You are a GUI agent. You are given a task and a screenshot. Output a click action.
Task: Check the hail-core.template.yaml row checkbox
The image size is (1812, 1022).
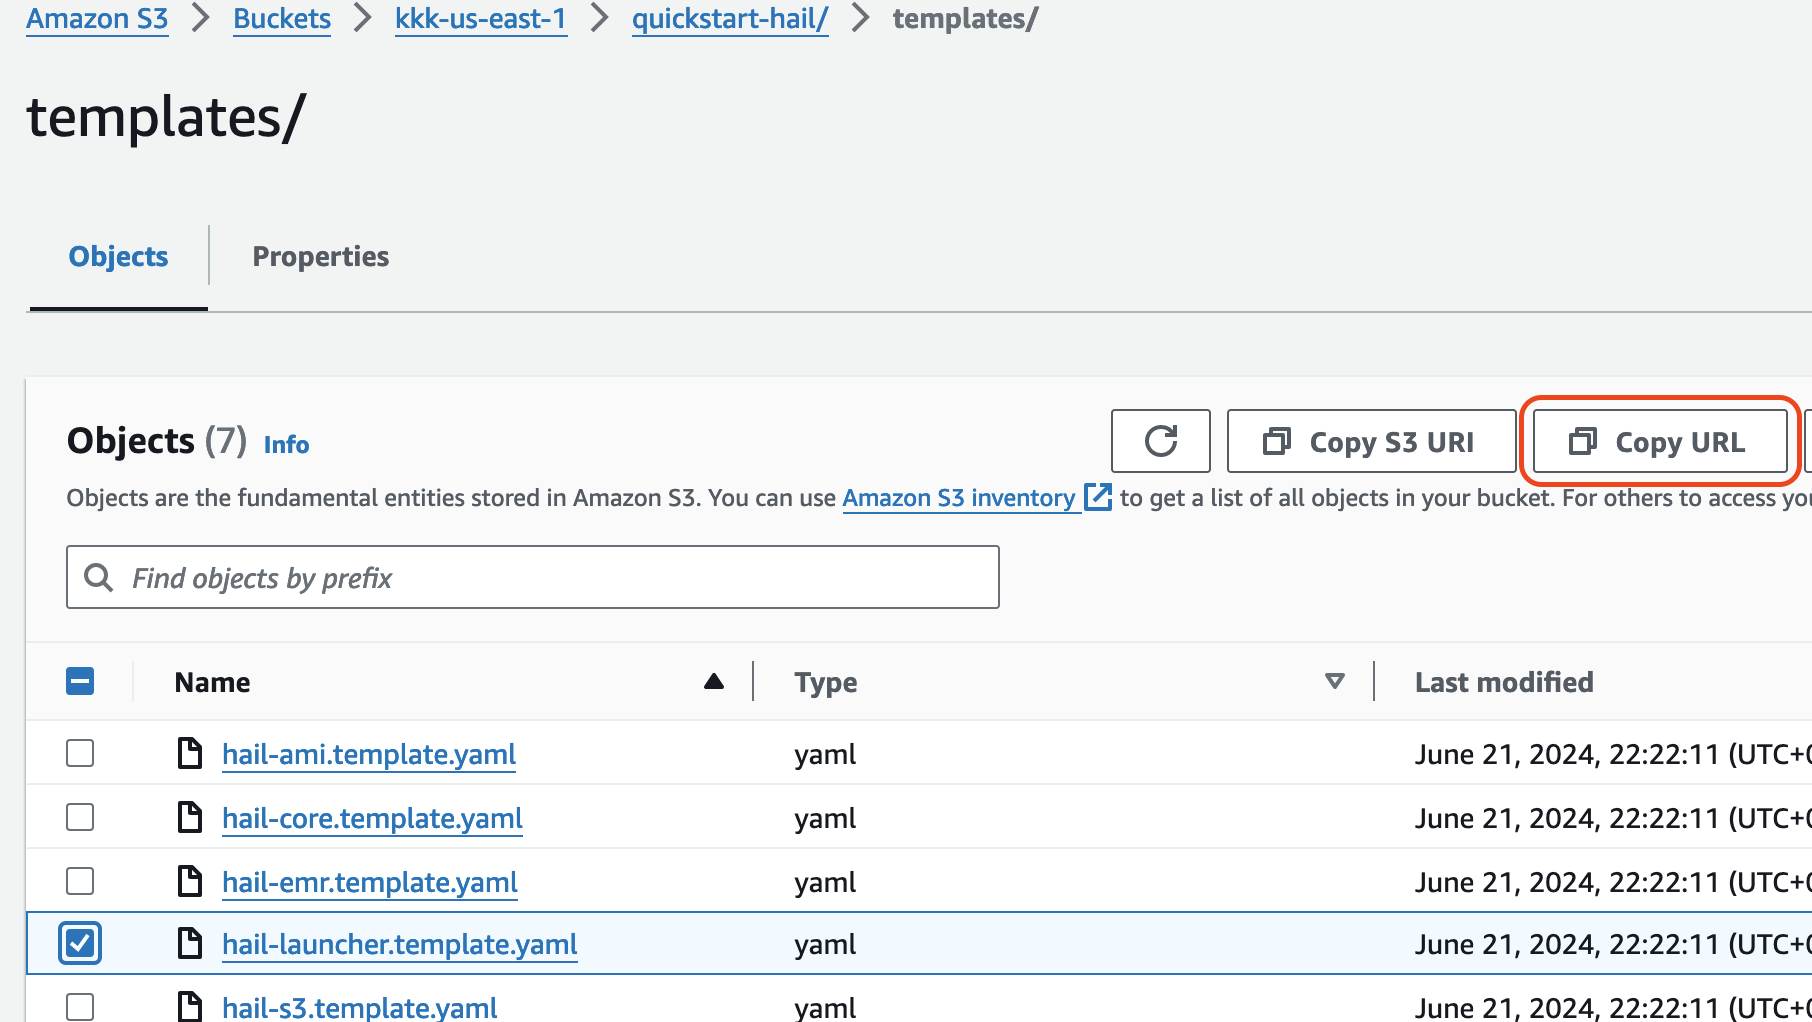[x=80, y=817]
